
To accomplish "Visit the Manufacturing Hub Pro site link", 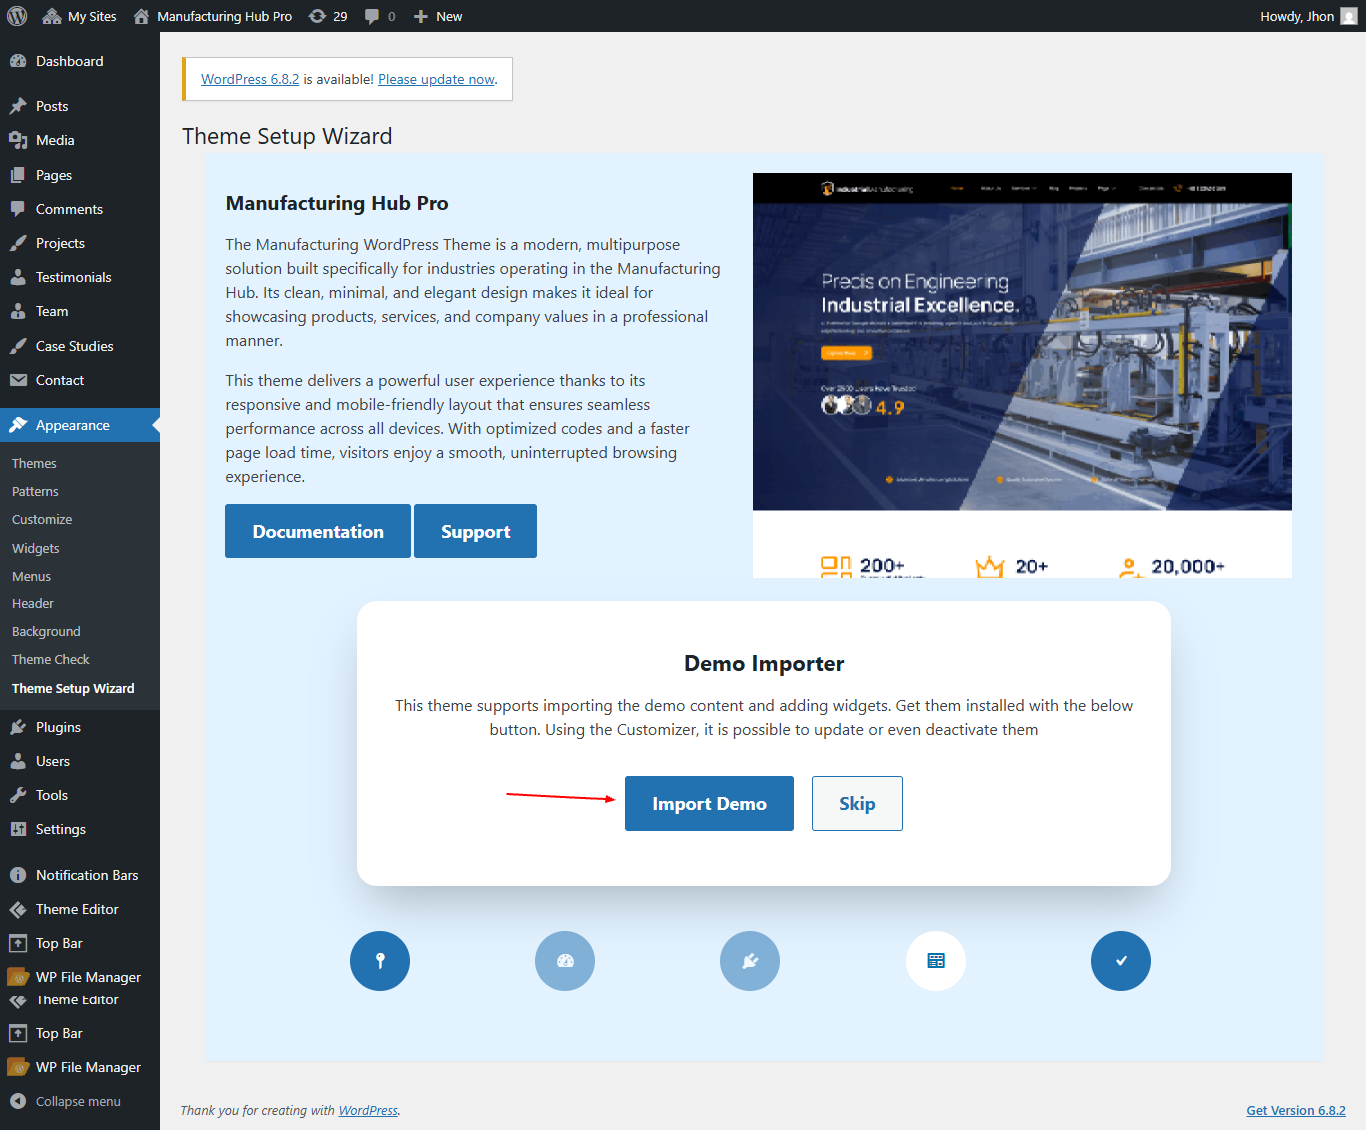I will (x=213, y=16).
